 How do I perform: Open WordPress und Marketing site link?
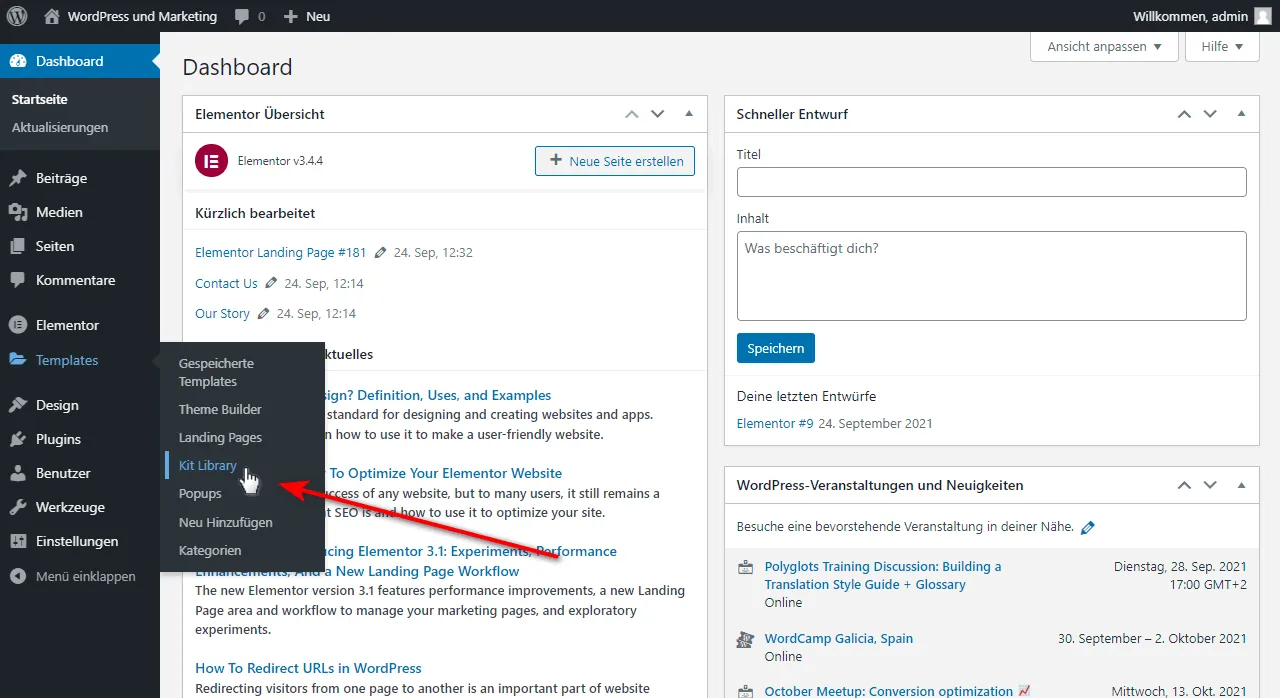142,16
